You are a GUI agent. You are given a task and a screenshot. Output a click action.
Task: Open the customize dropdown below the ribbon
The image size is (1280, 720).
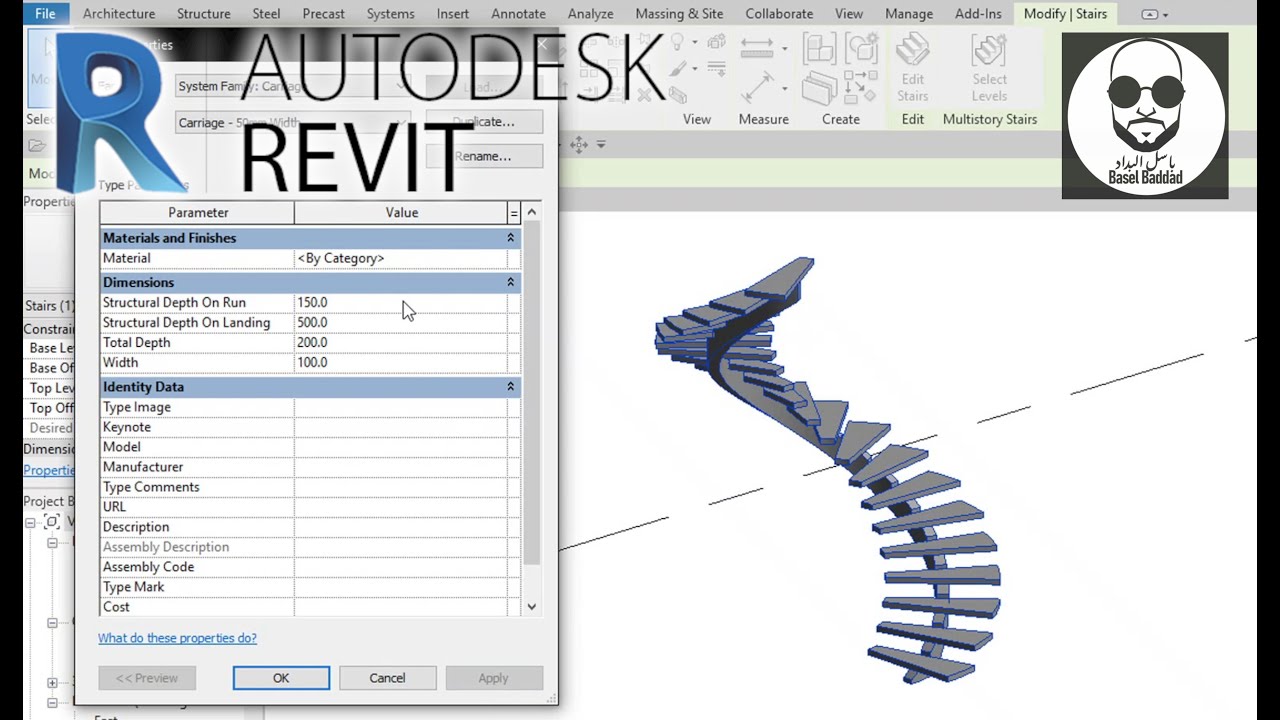[601, 145]
